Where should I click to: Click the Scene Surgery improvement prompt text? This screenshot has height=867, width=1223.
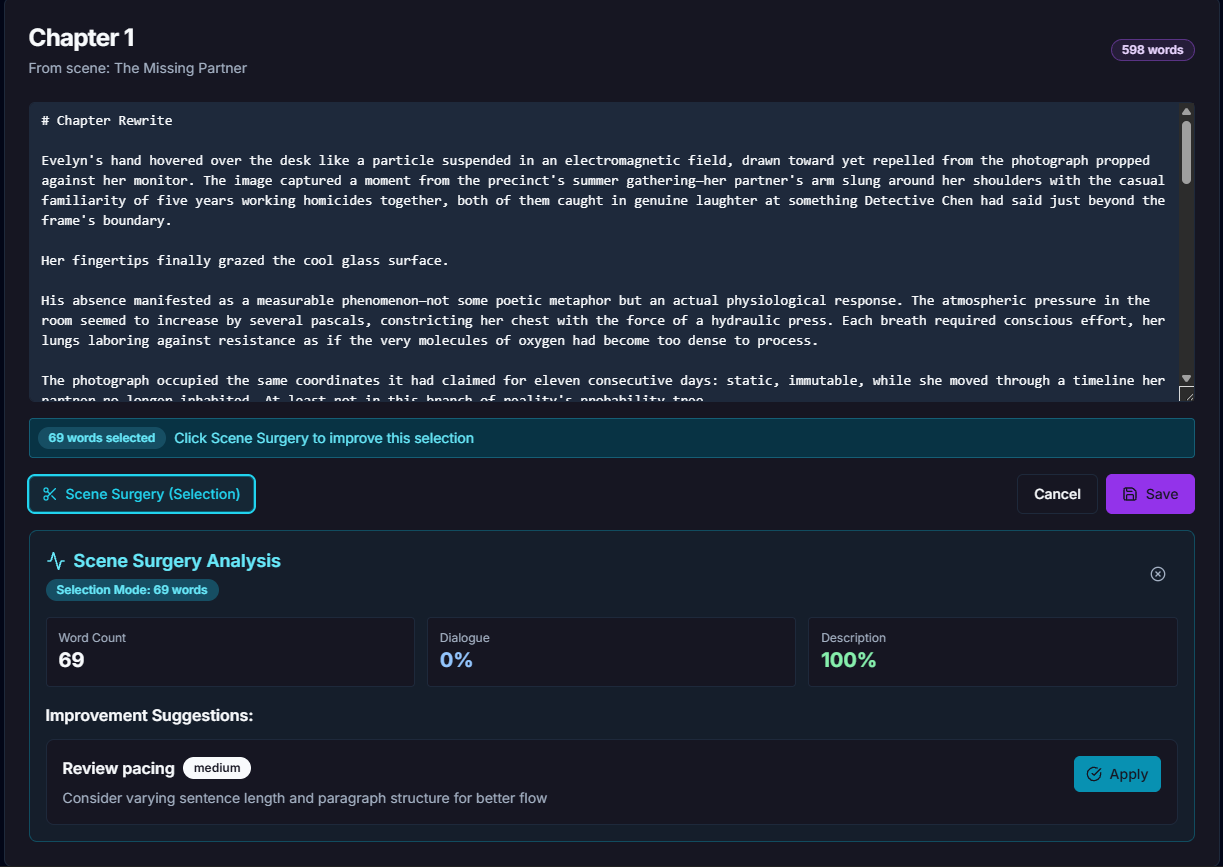tap(324, 437)
